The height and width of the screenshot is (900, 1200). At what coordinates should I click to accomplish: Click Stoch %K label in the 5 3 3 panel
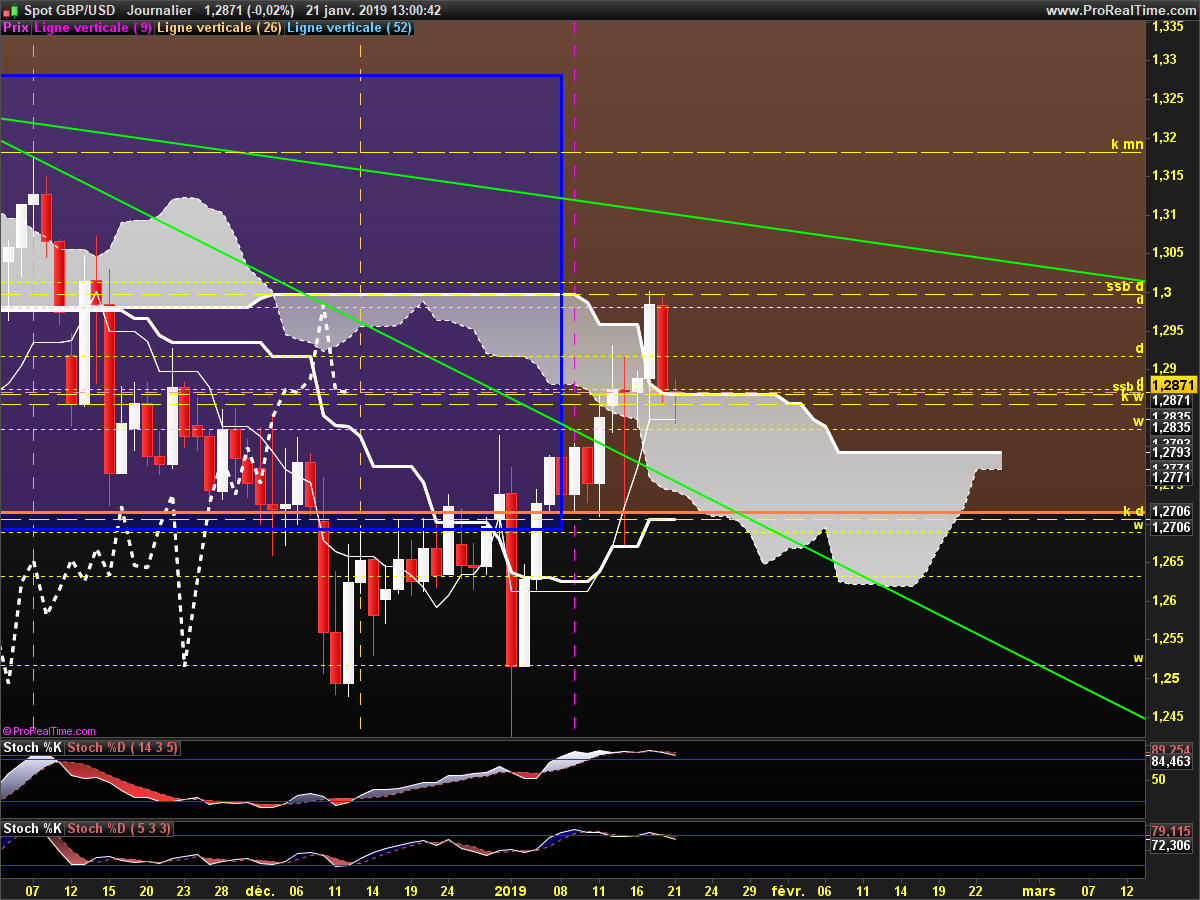pyautogui.click(x=32, y=829)
